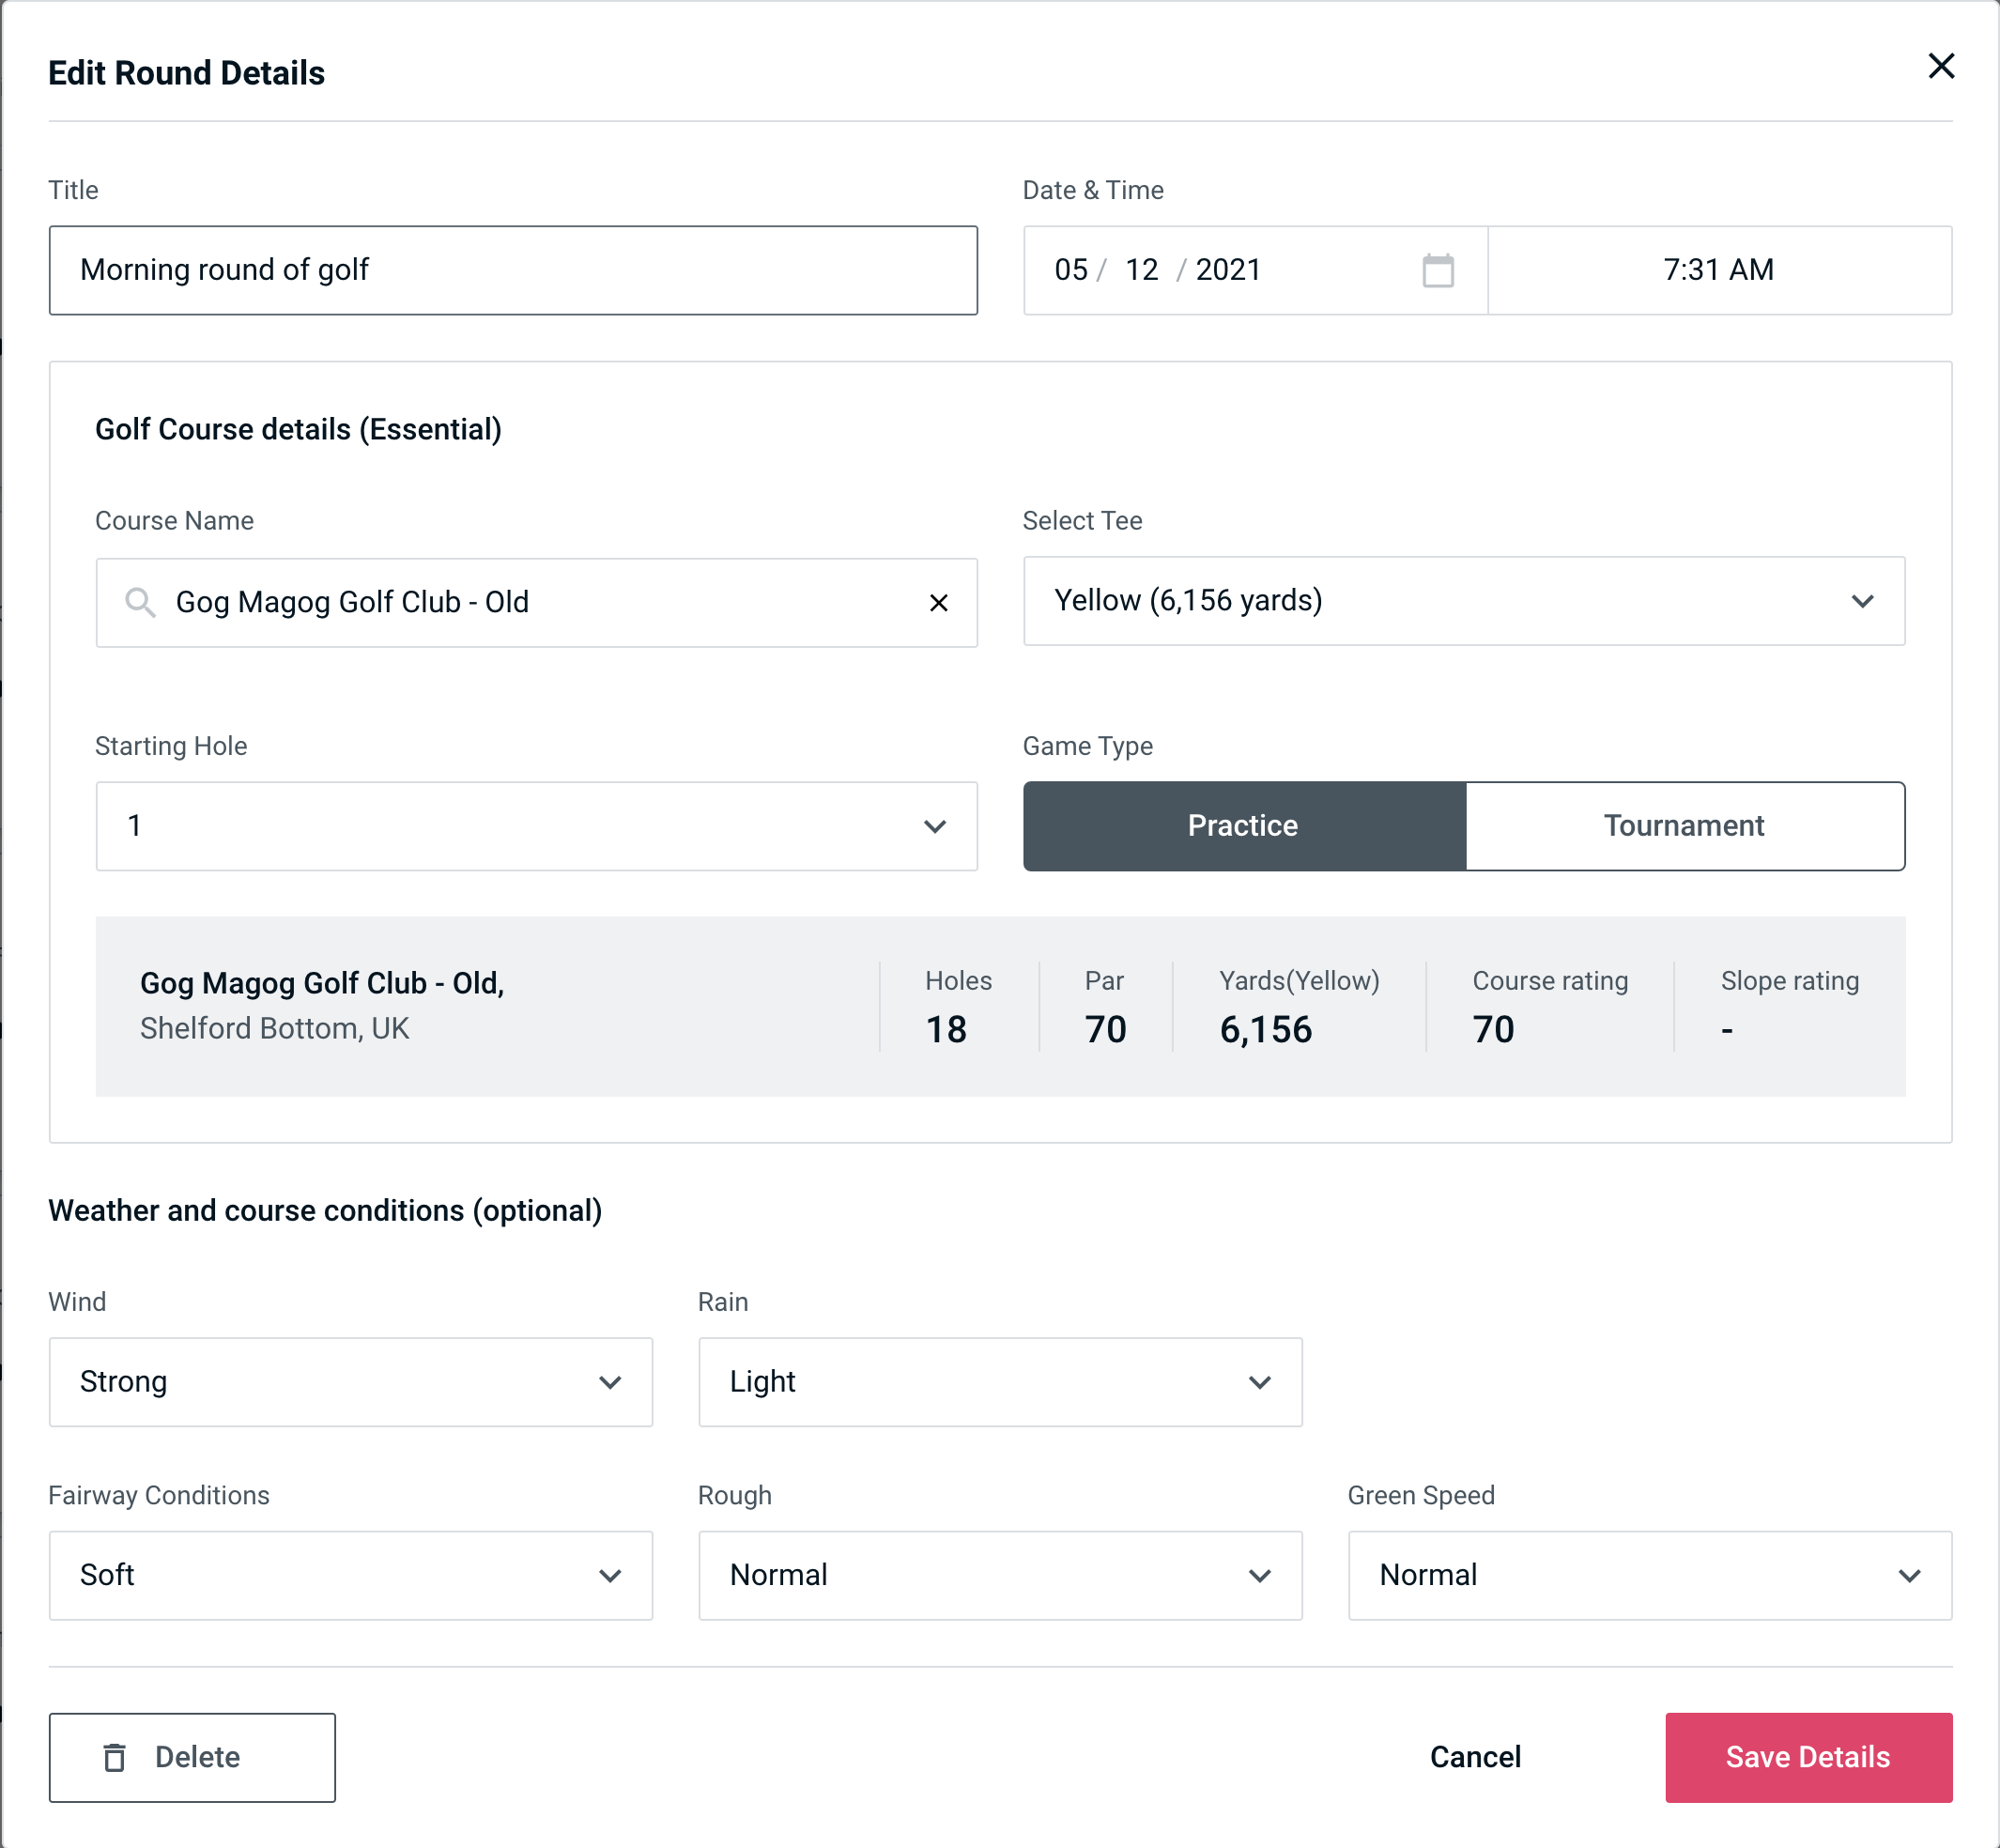Click the calendar icon to change date

point(1438,270)
